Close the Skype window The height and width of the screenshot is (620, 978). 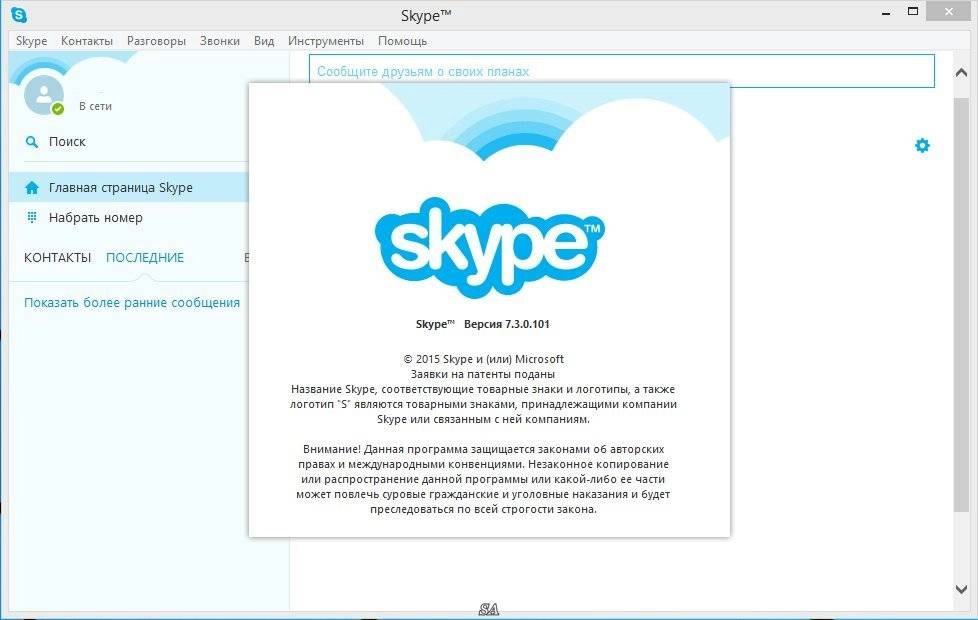click(949, 11)
